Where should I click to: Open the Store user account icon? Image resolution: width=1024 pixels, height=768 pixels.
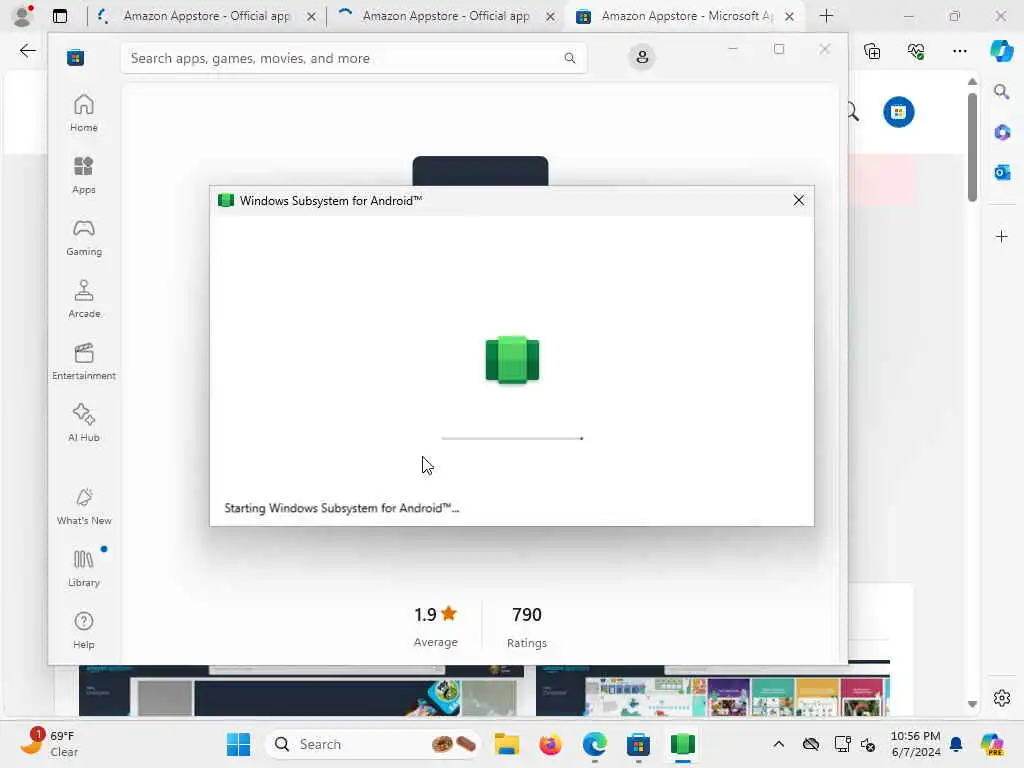tap(642, 57)
